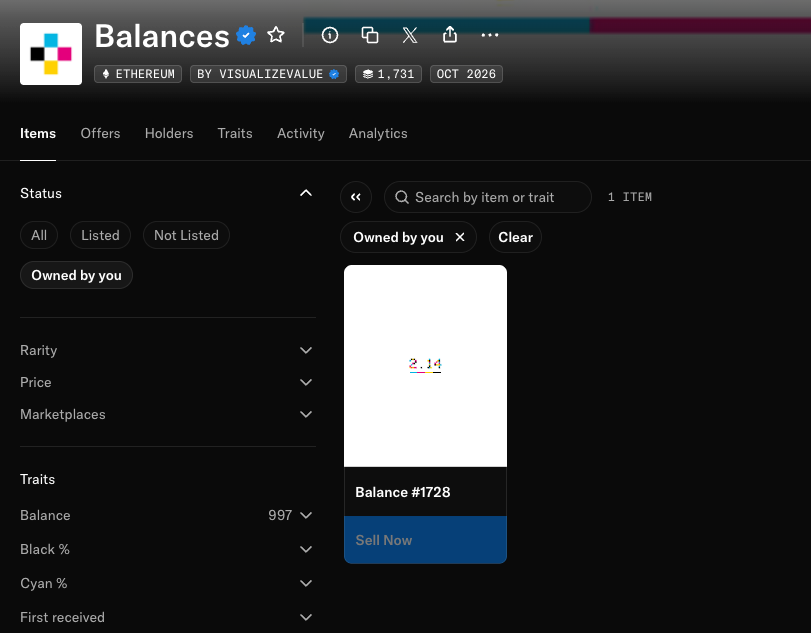The height and width of the screenshot is (633, 811).
Task: Open the BY VISUALIZEVALUE creator link
Action: click(x=268, y=74)
